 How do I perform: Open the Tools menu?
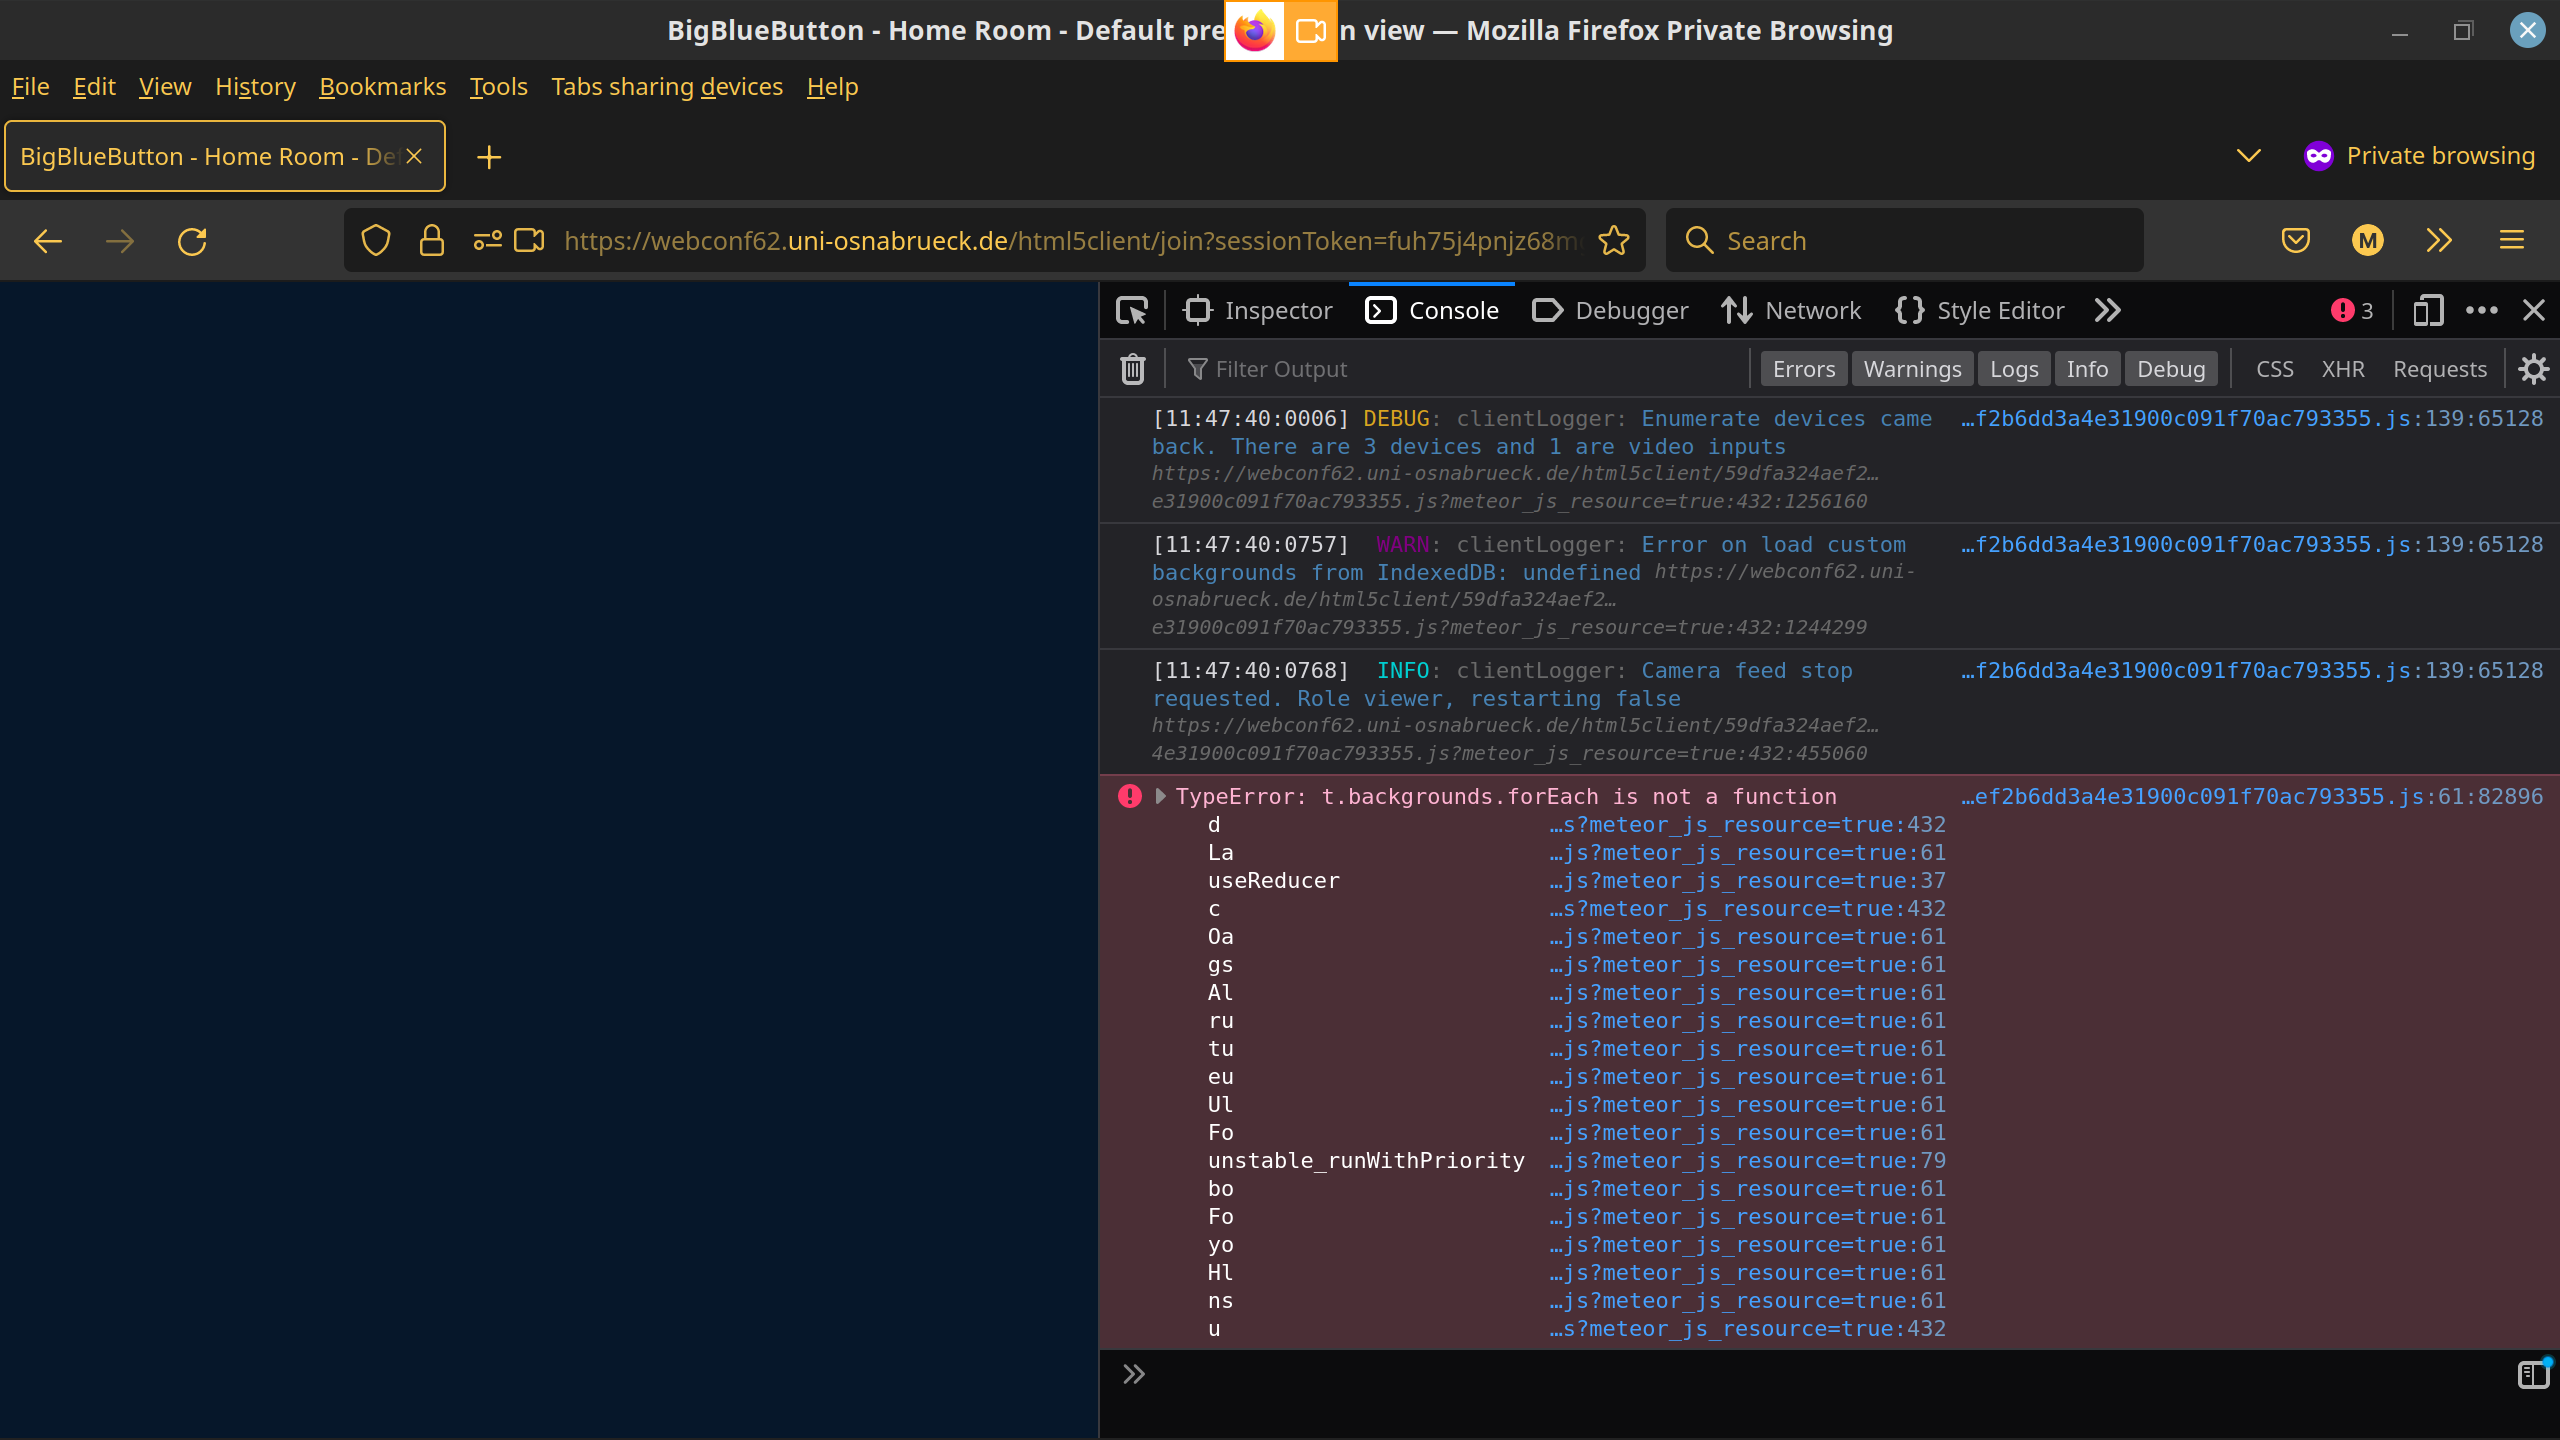[497, 87]
